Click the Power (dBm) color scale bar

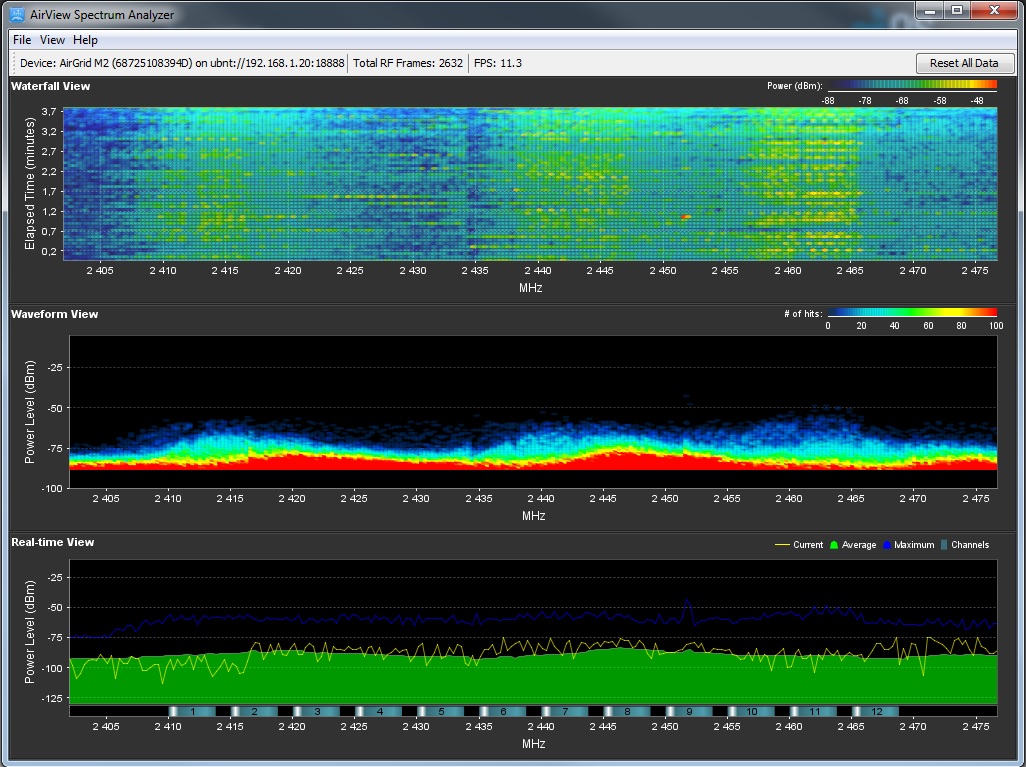coord(912,86)
